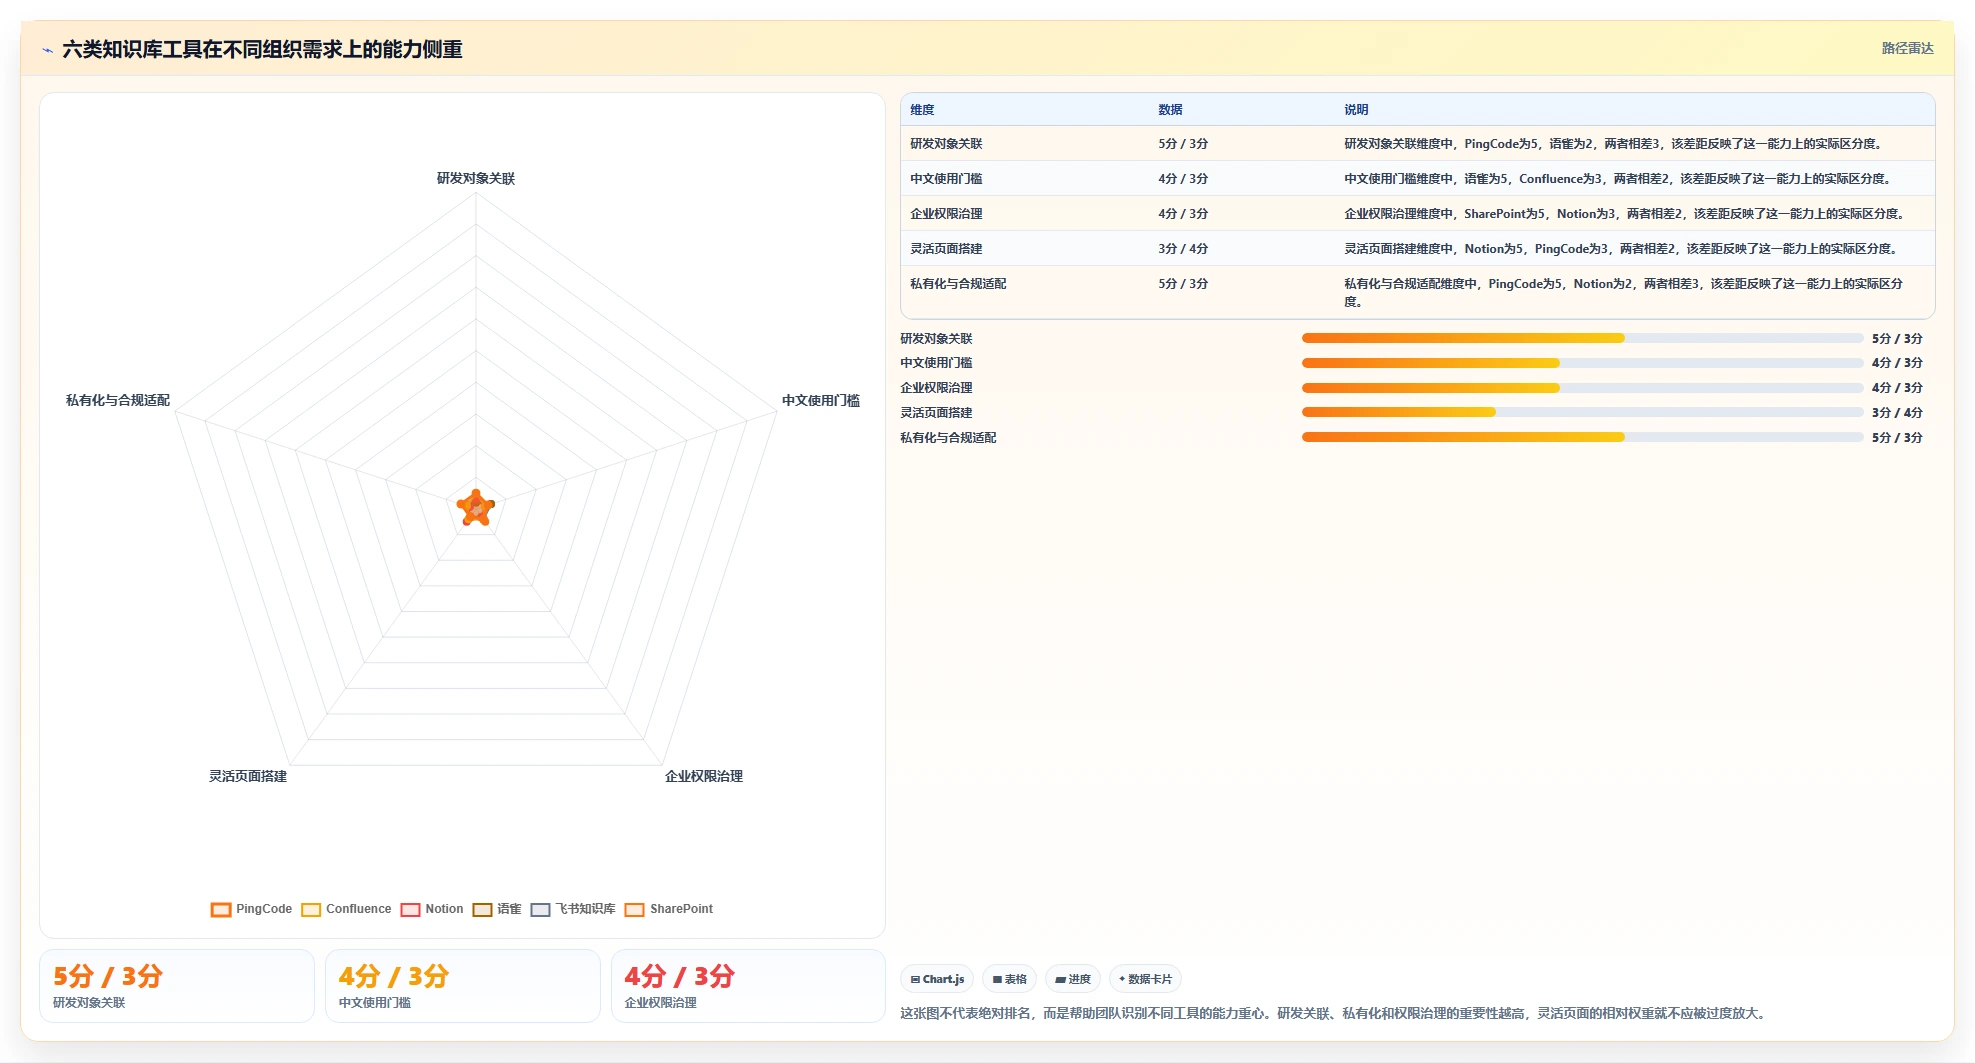Click the 进度 tag chip
The image size is (1975, 1063).
[1073, 979]
